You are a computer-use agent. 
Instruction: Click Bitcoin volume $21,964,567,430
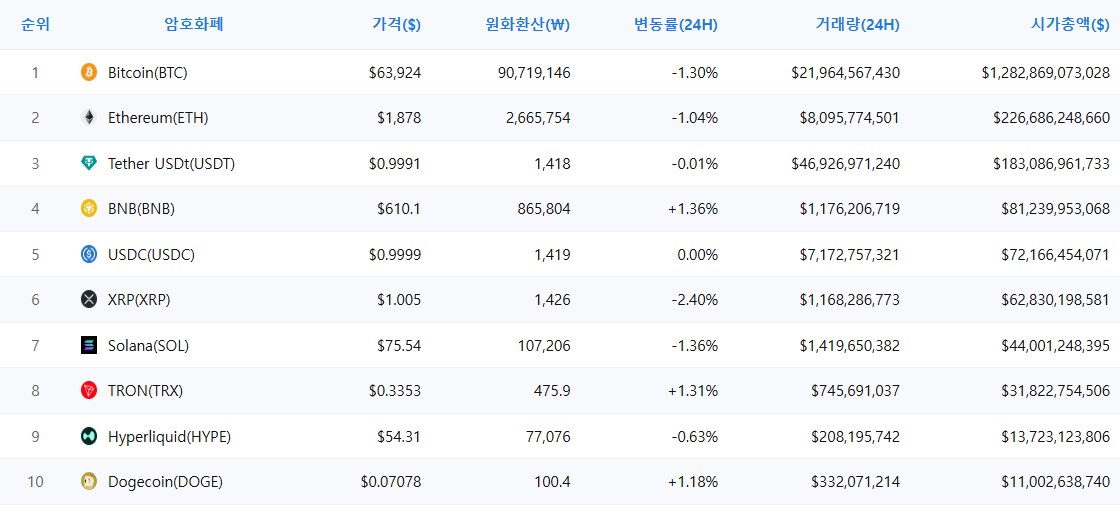tap(846, 72)
